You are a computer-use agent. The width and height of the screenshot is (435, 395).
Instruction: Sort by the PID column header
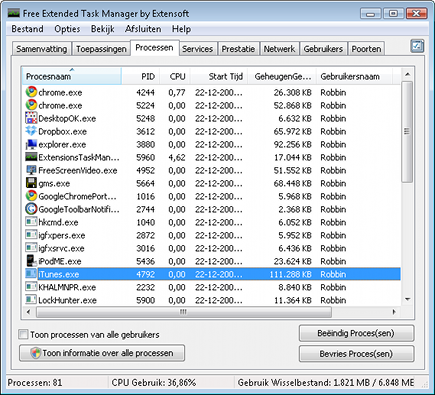click(x=141, y=76)
